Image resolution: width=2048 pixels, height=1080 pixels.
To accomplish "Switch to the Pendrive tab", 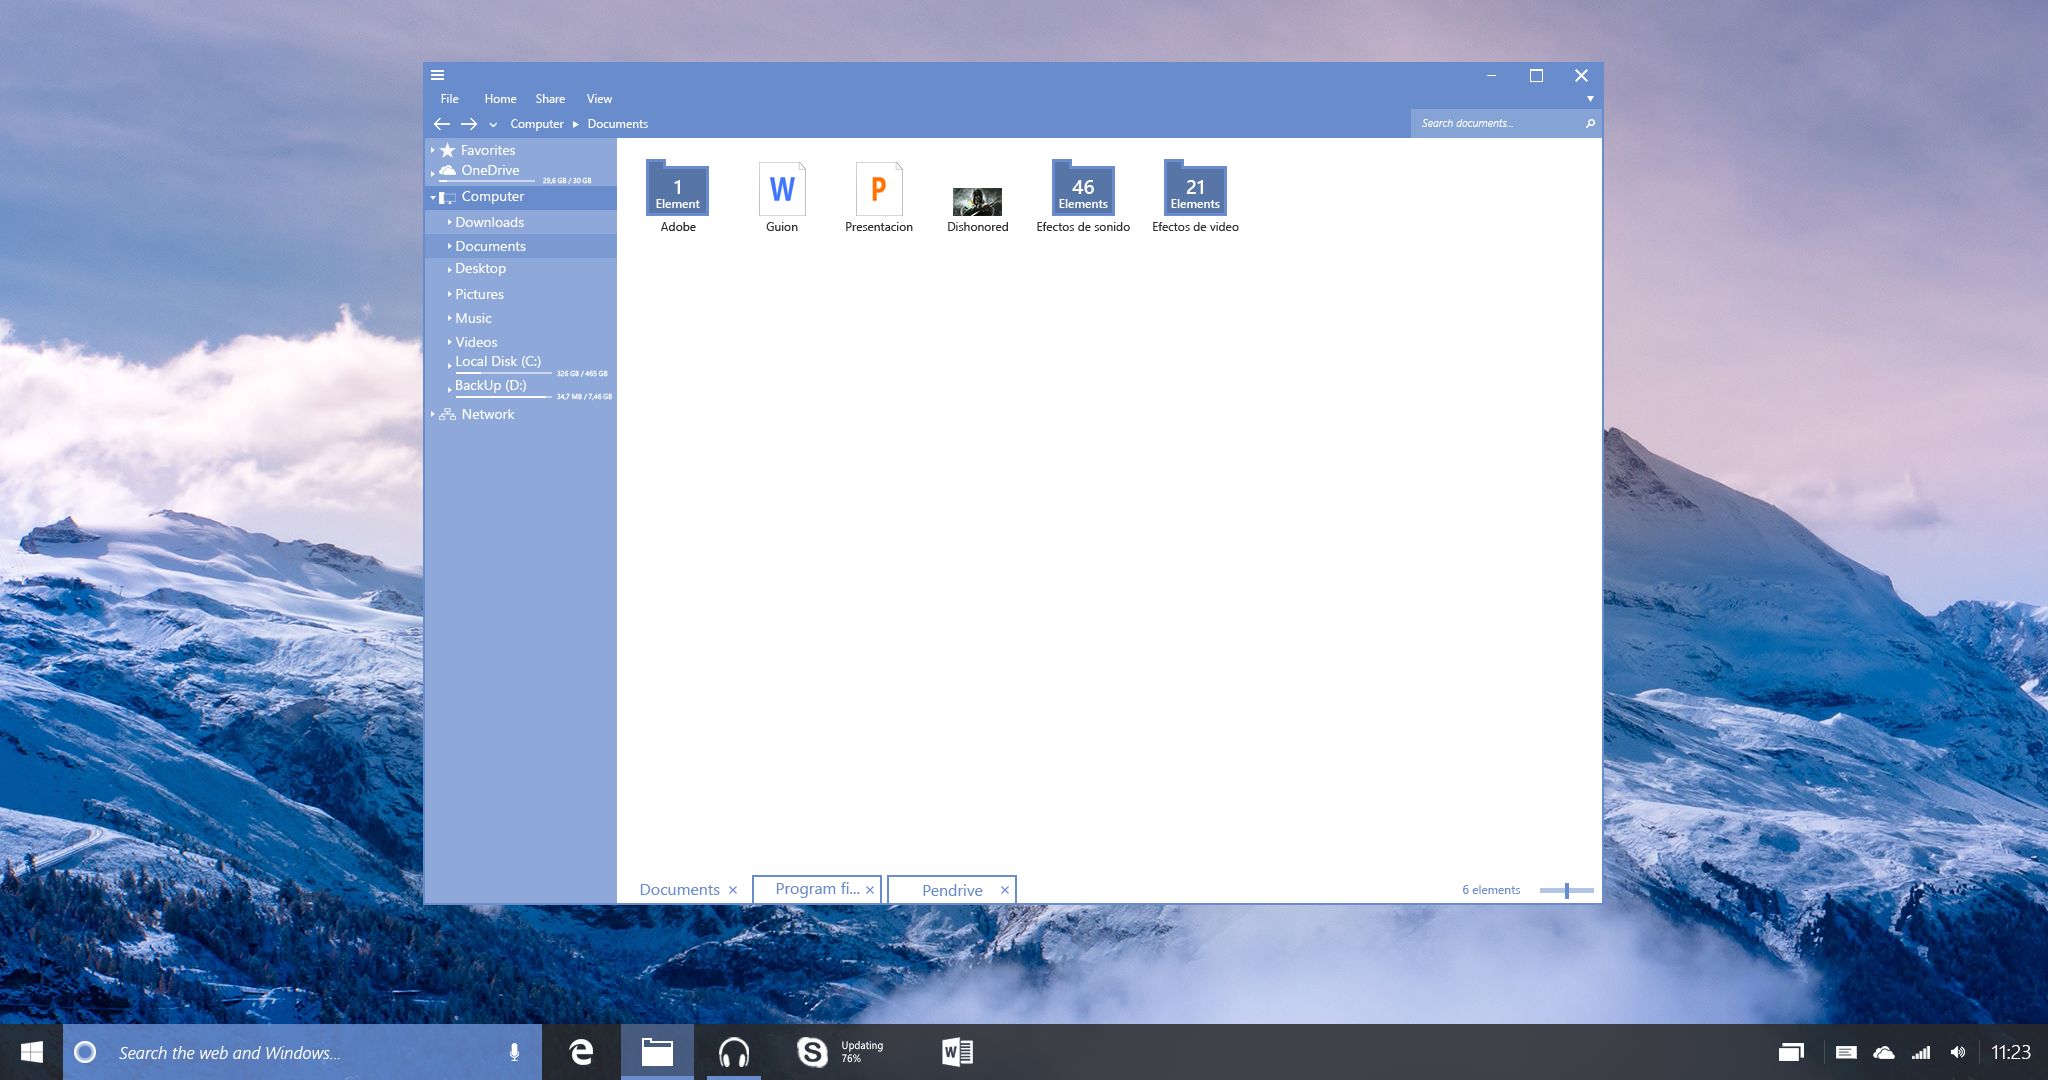I will coord(951,890).
